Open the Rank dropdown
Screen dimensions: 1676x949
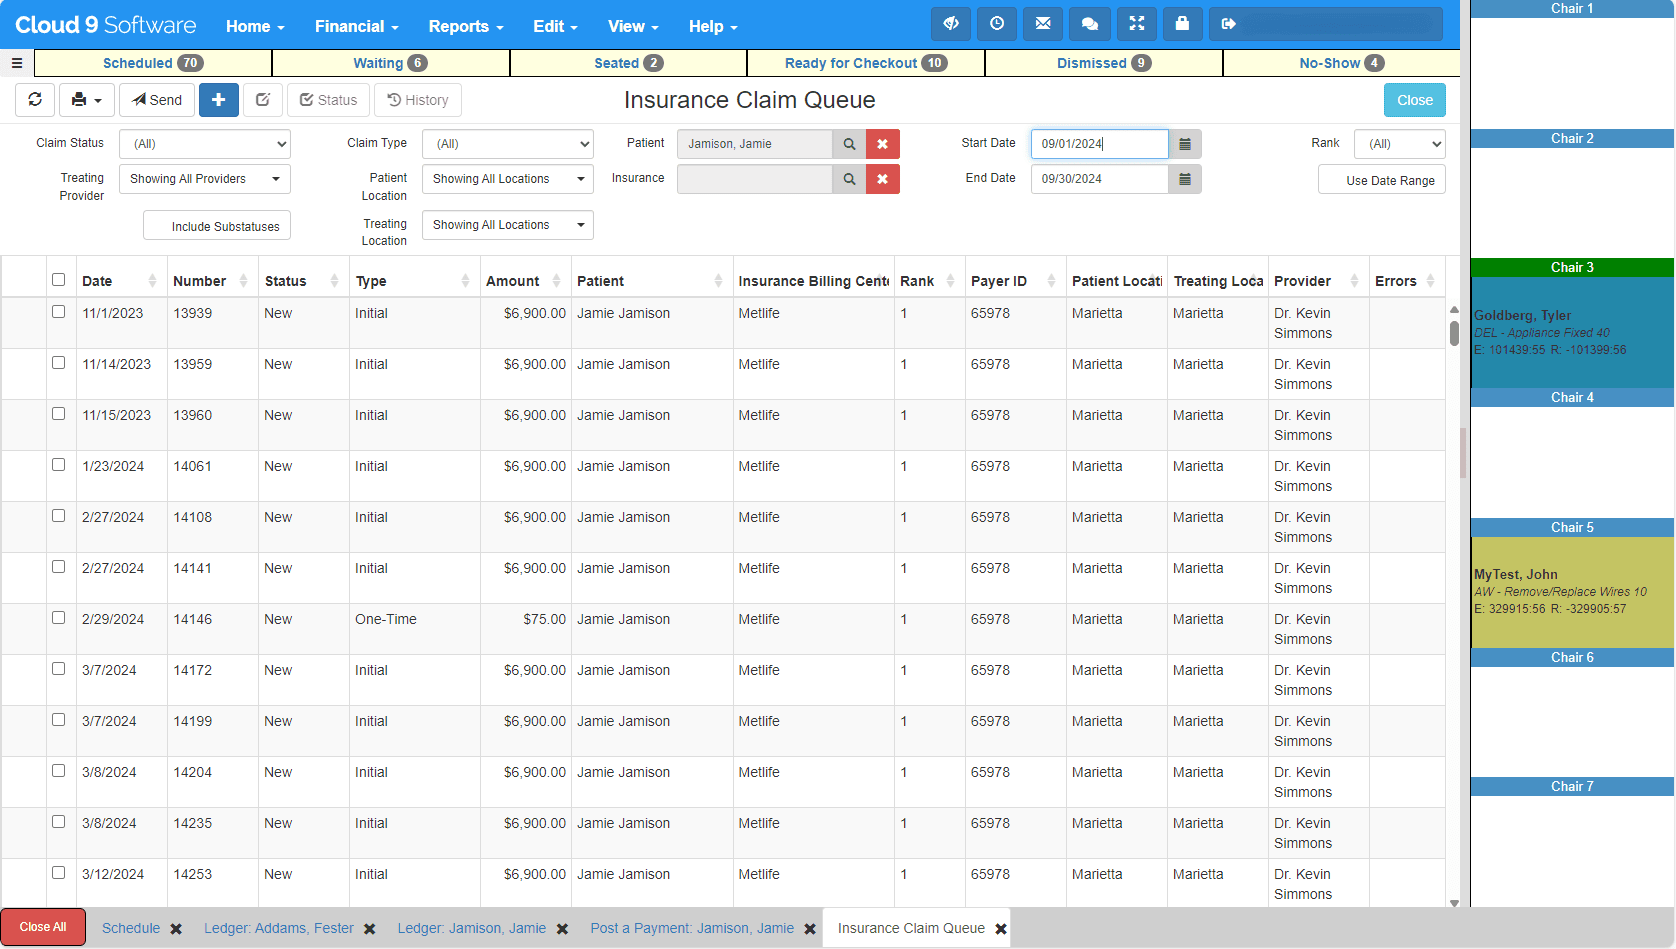coord(1399,143)
